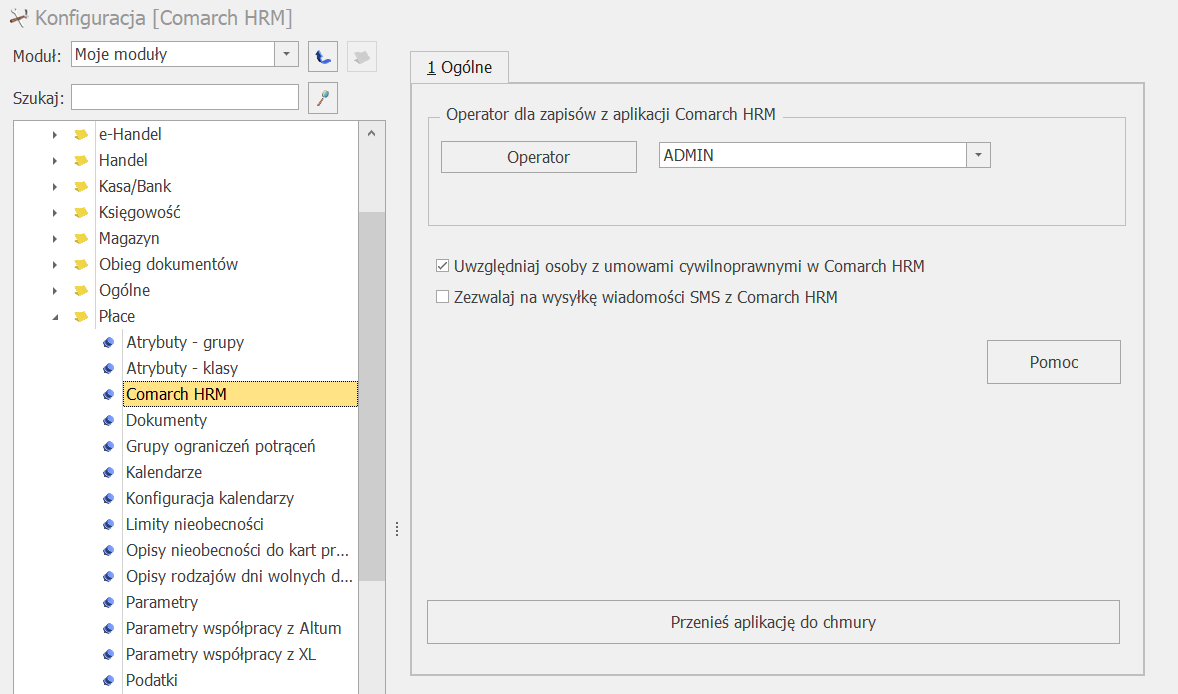Expand the e-Handel tree node
This screenshot has width=1178, height=694.
(x=55, y=135)
